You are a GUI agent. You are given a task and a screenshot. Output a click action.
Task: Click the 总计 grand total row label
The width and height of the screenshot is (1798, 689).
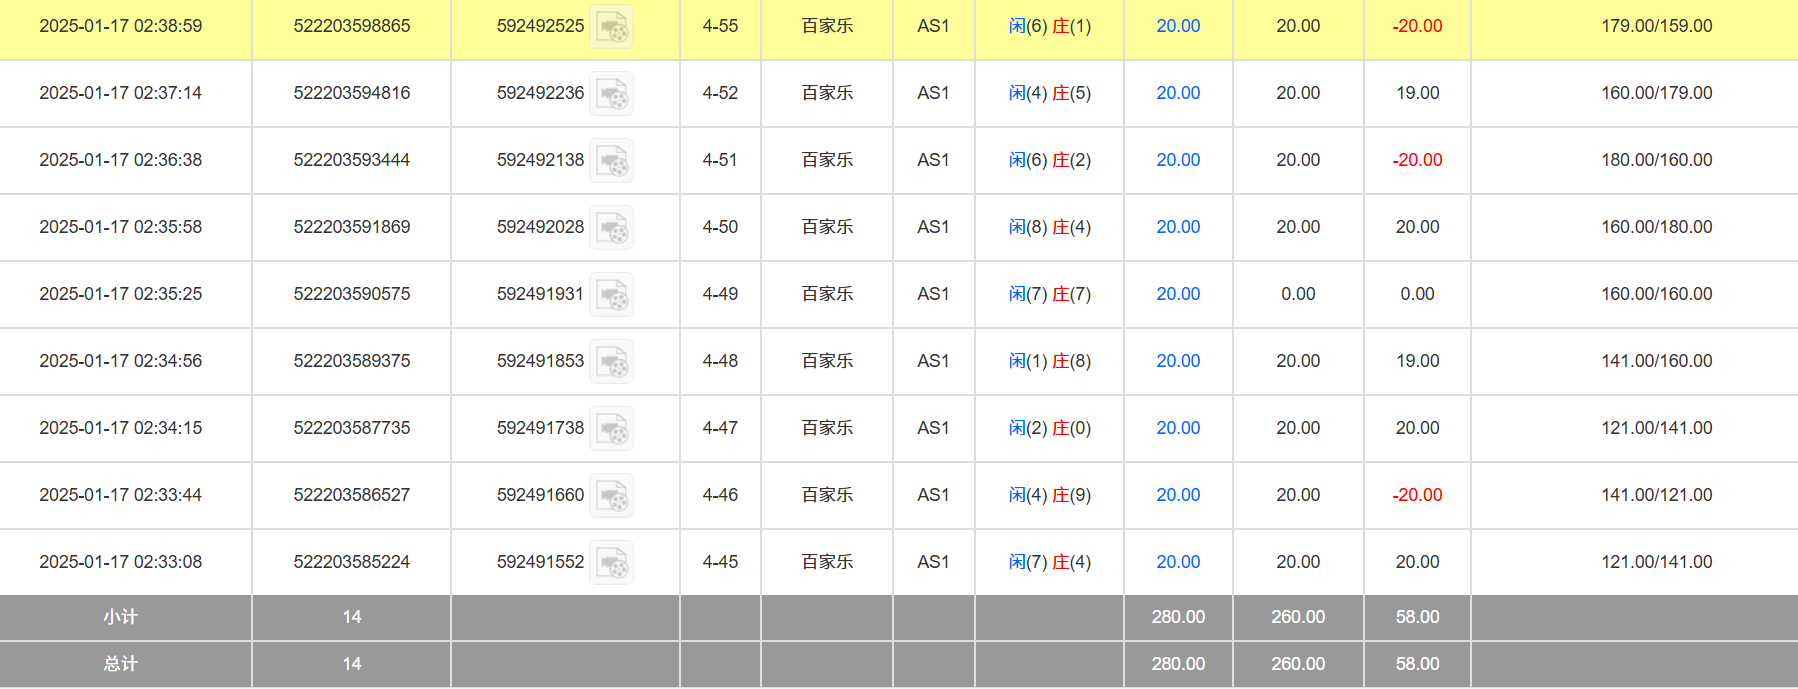pos(120,664)
